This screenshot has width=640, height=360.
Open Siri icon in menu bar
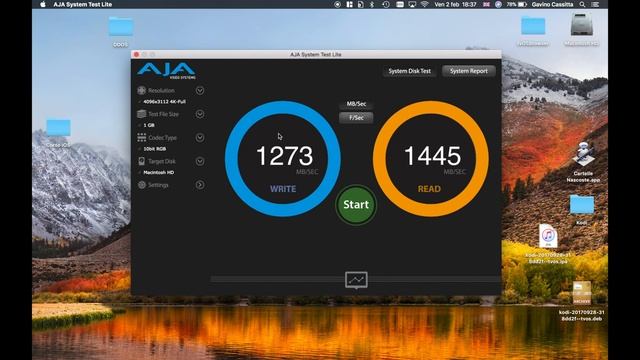click(498, 4)
